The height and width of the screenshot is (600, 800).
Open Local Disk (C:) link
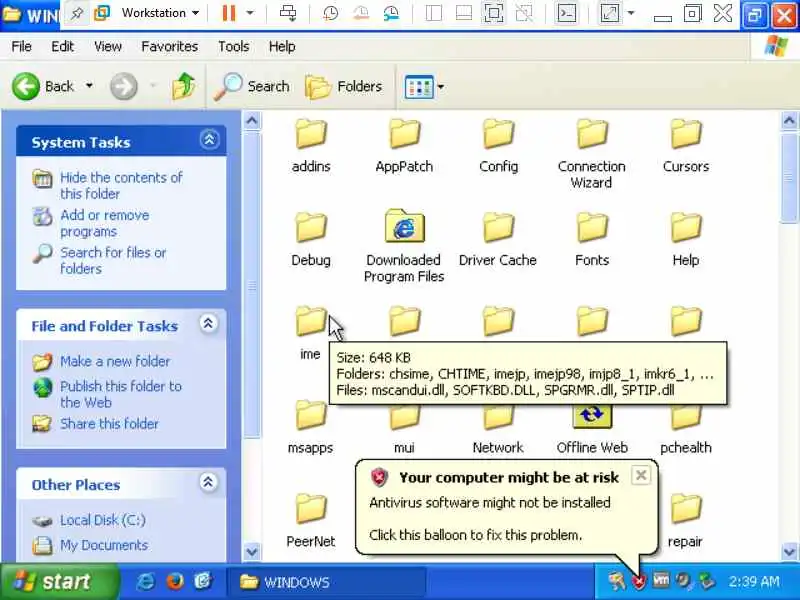pos(103,520)
